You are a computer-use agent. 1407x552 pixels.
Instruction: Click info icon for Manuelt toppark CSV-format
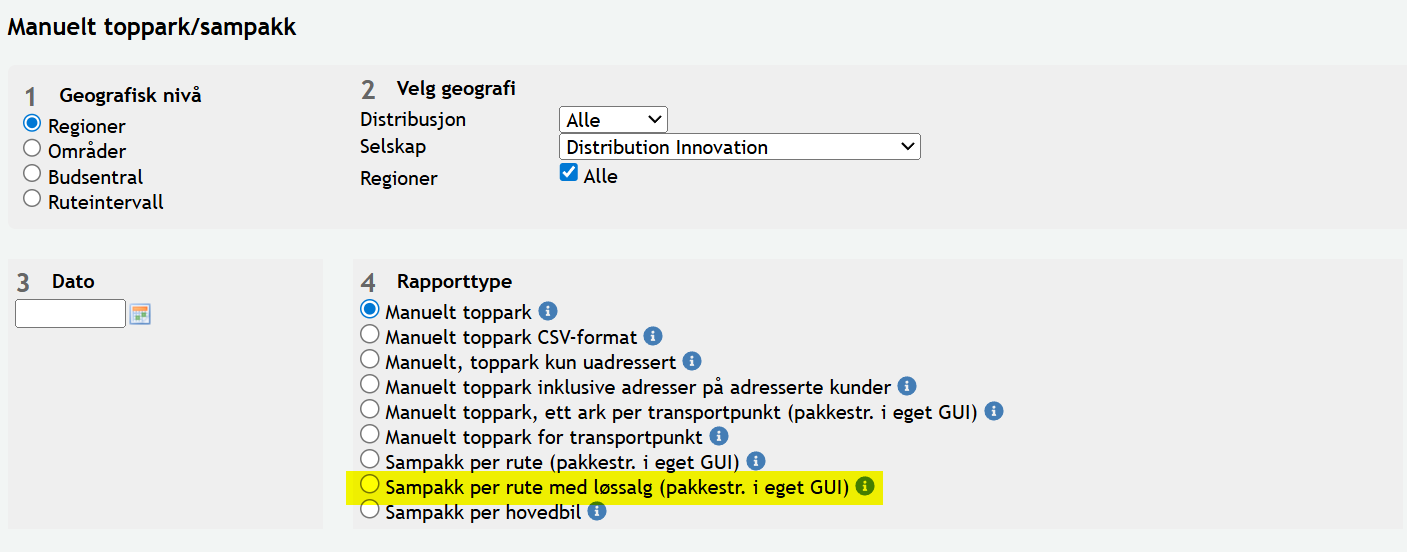click(x=653, y=336)
